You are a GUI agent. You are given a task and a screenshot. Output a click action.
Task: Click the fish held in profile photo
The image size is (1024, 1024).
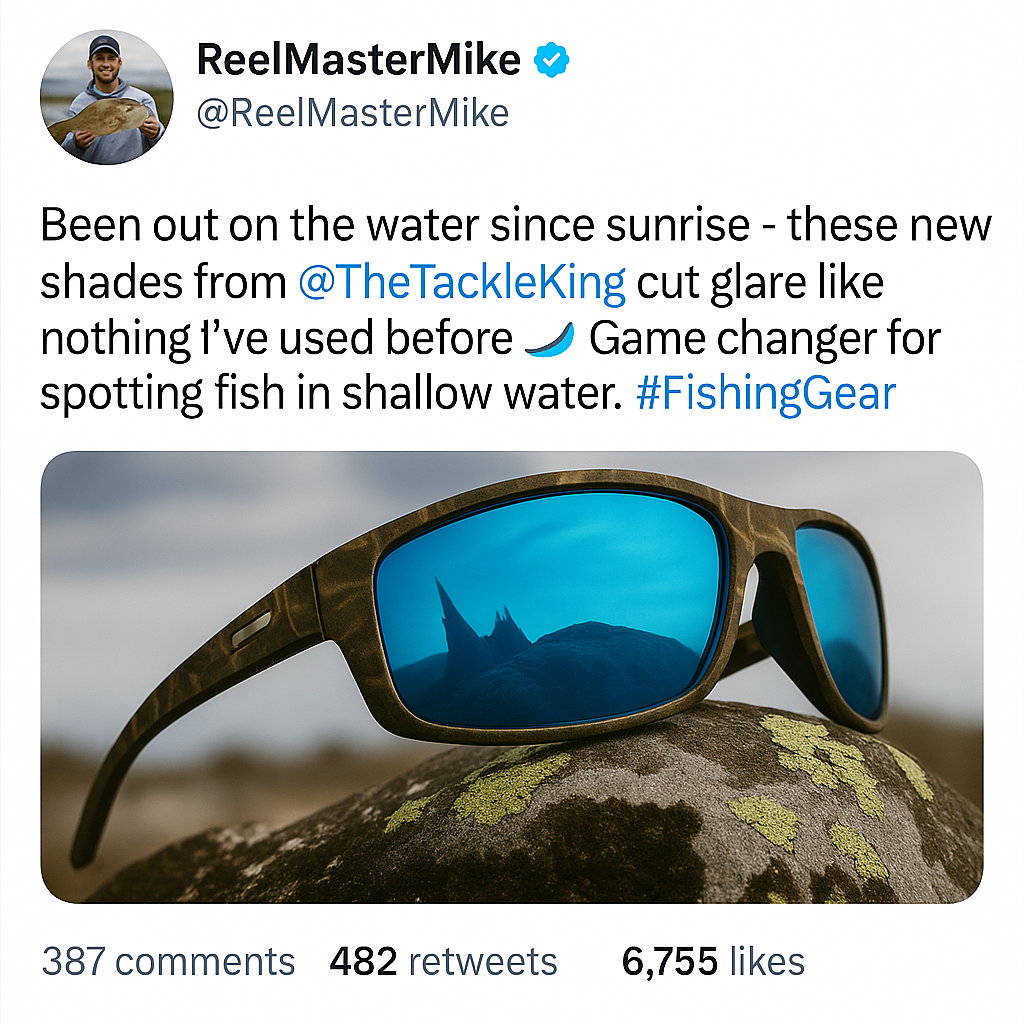tap(100, 117)
